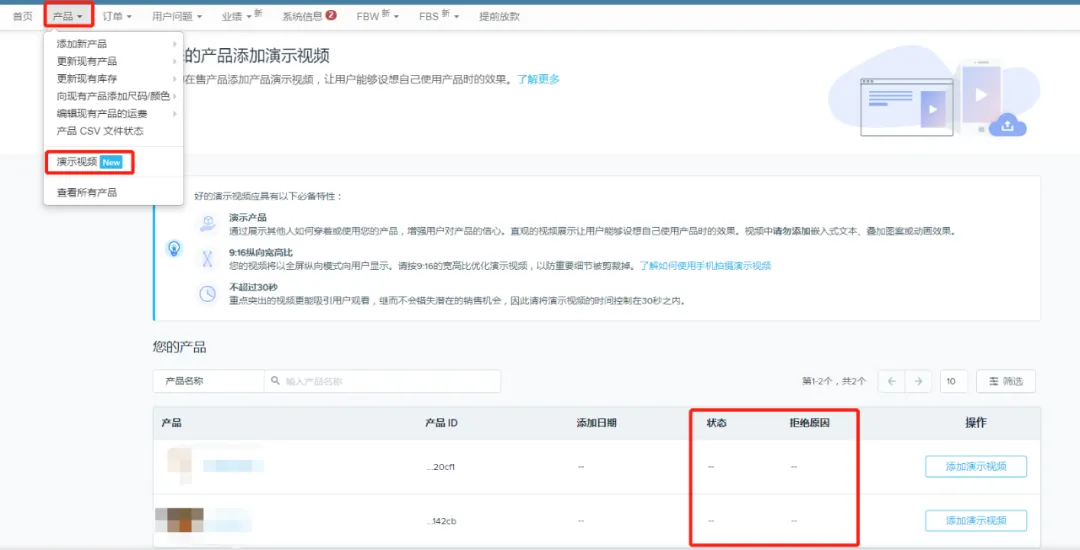Click the 第1-2个，共2个 pagination text
1080x550 pixels.
(x=834, y=381)
